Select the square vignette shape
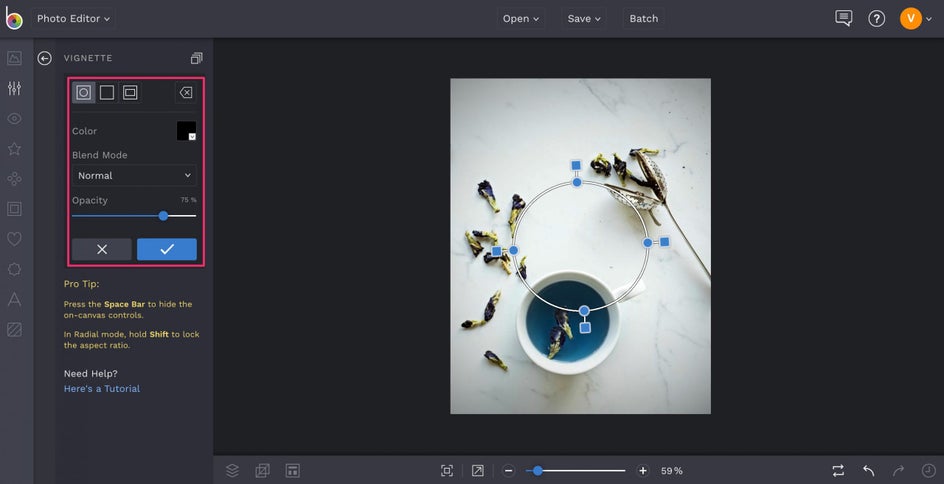Image resolution: width=944 pixels, height=484 pixels. click(107, 92)
